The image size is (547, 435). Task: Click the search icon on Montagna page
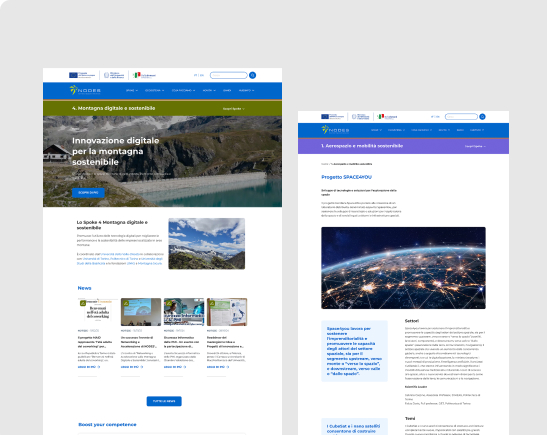[253, 75]
